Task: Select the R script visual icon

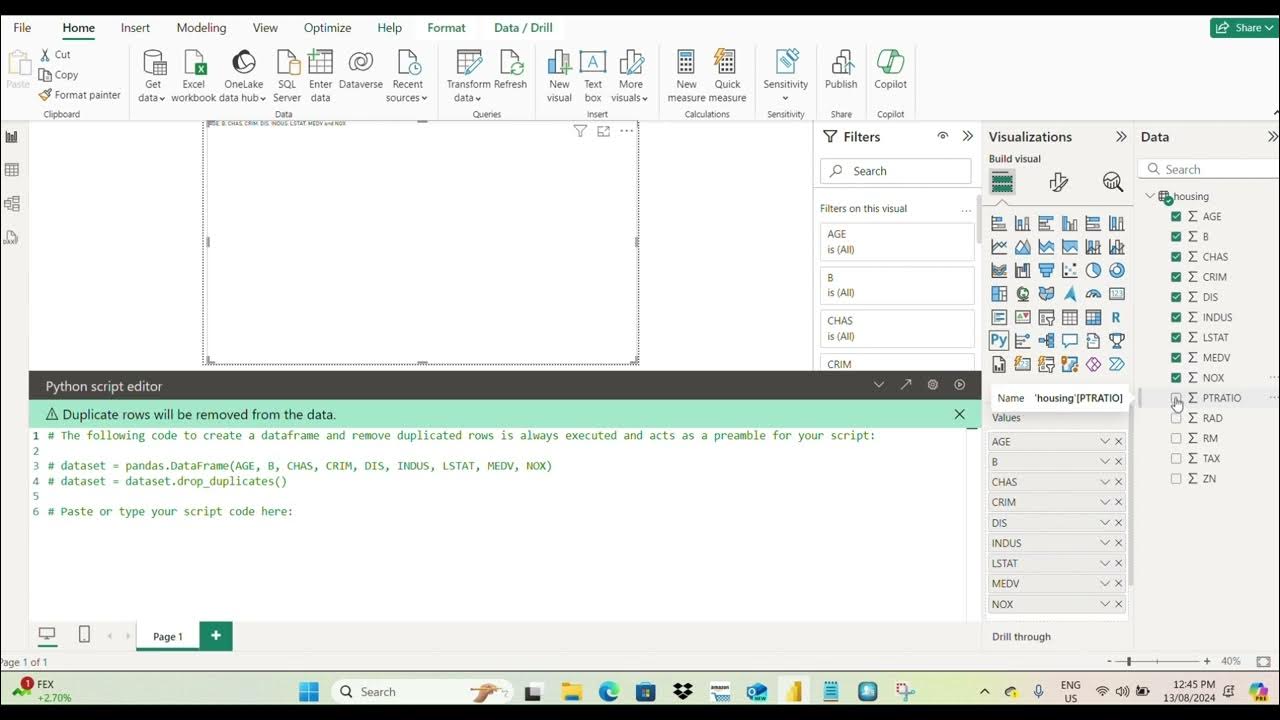Action: [x=1116, y=317]
